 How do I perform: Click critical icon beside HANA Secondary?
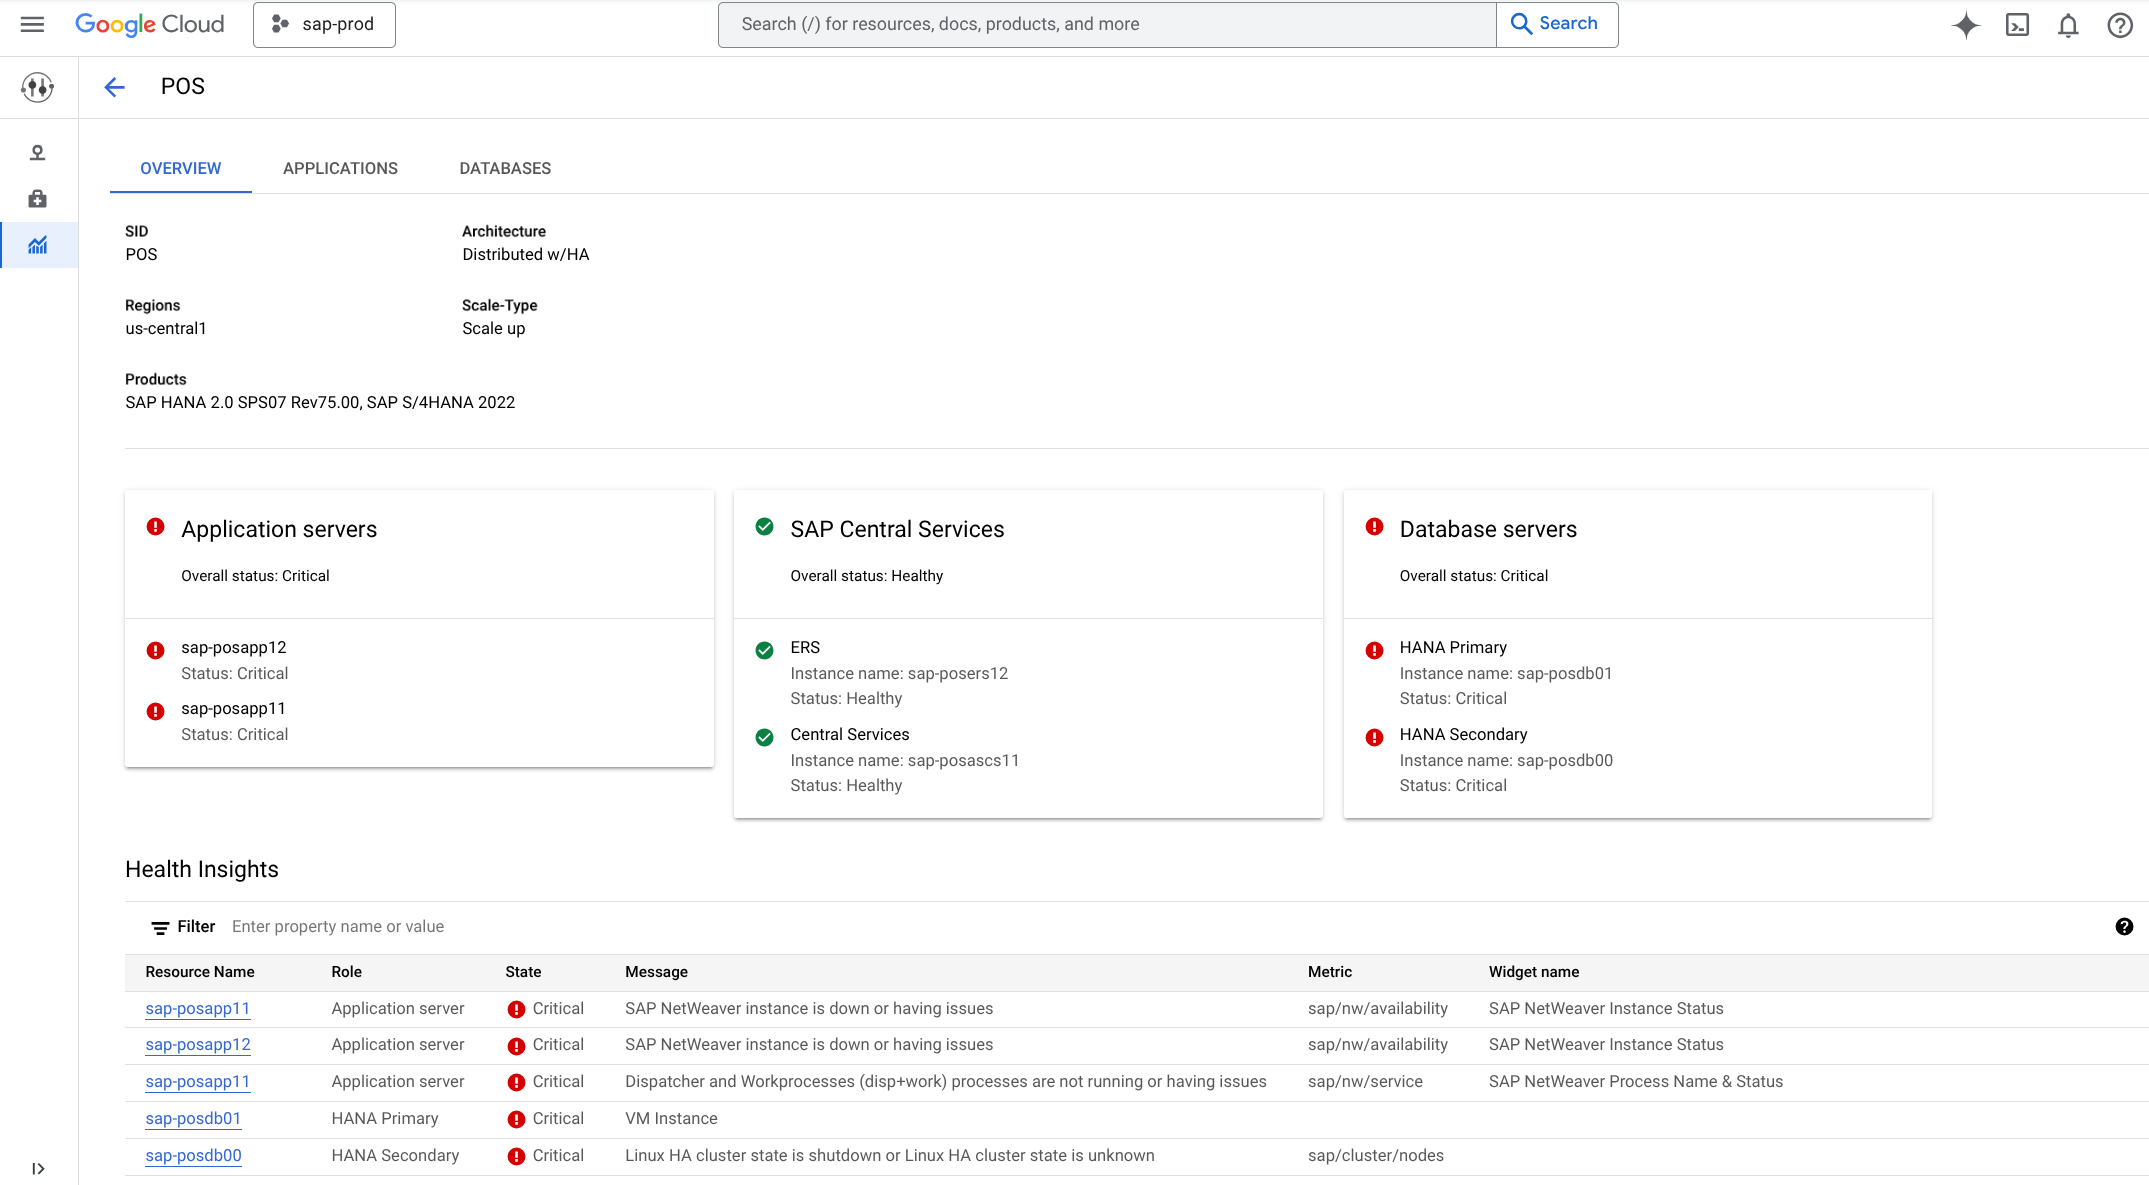1375,737
